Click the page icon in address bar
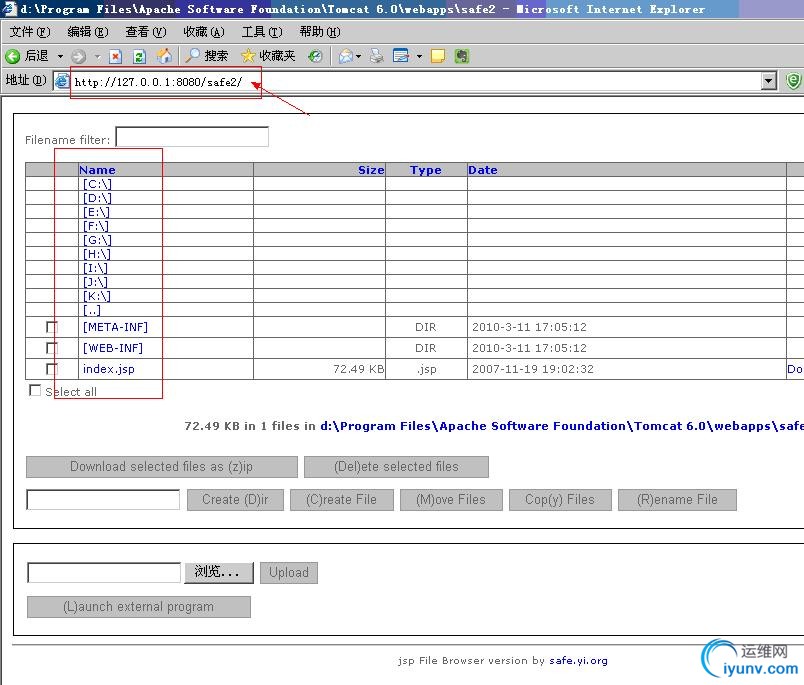This screenshot has height=685, width=804. [62, 81]
